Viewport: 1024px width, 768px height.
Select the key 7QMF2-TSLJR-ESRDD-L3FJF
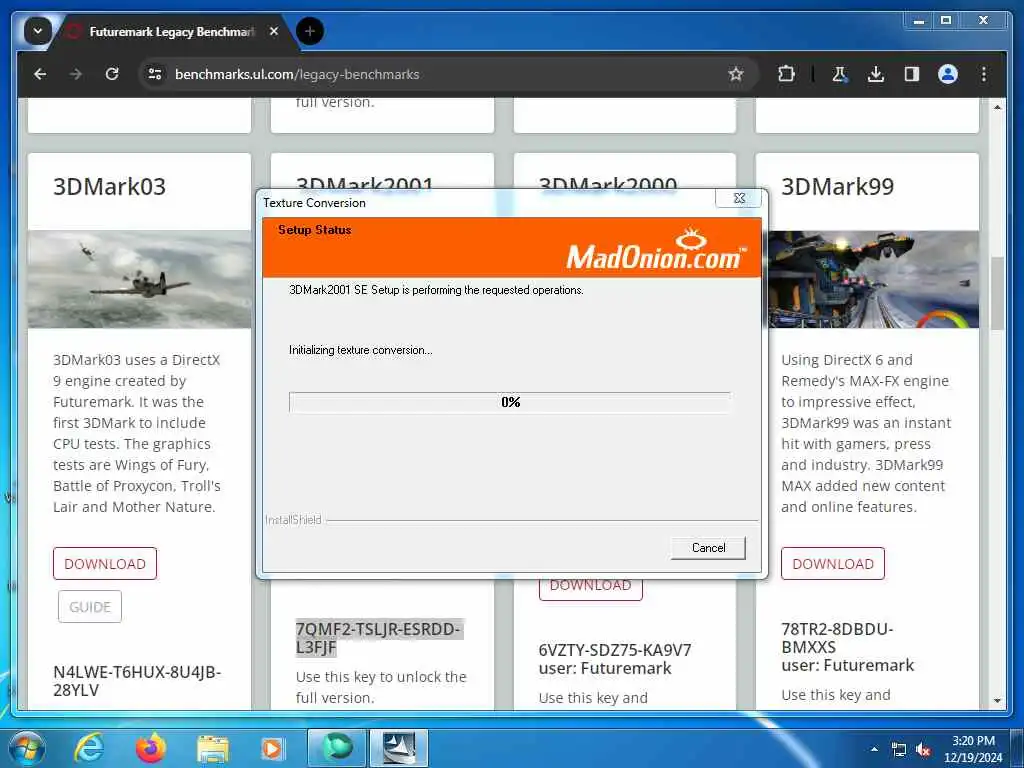click(379, 638)
